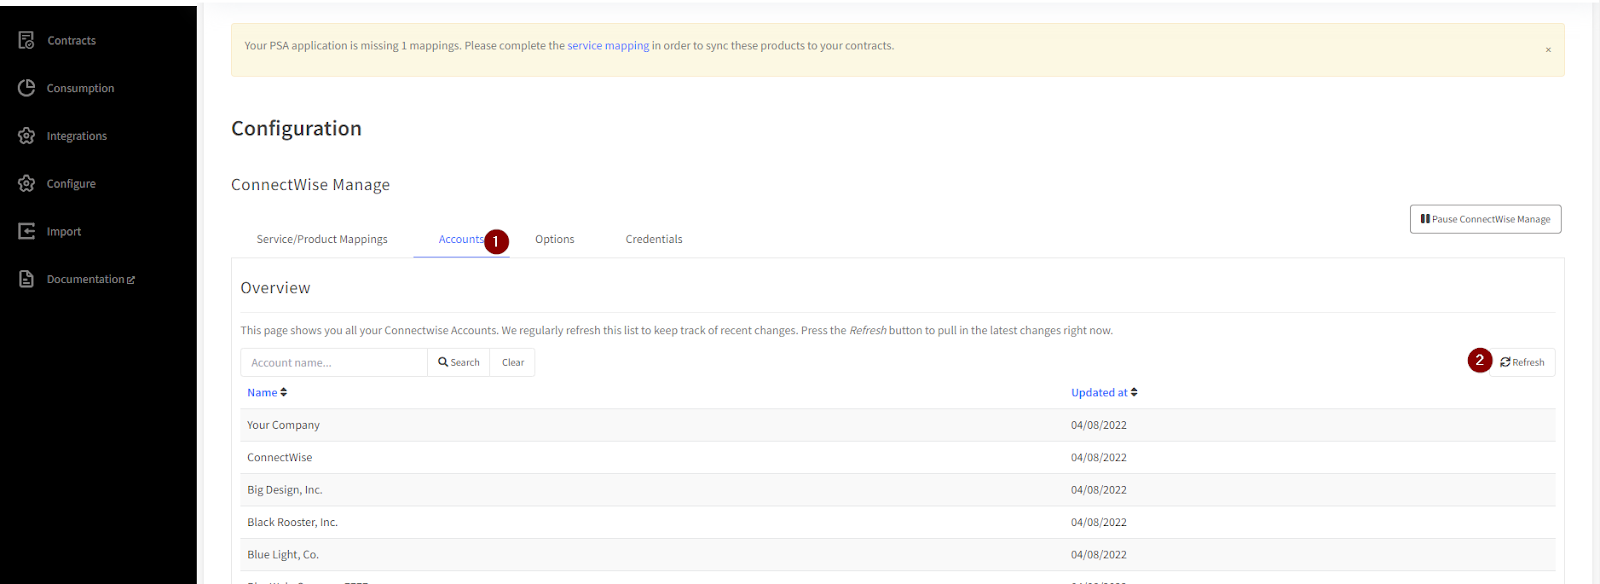Screen dimensions: 1600x584
Task: Click the Refresh button
Action: tap(1523, 362)
